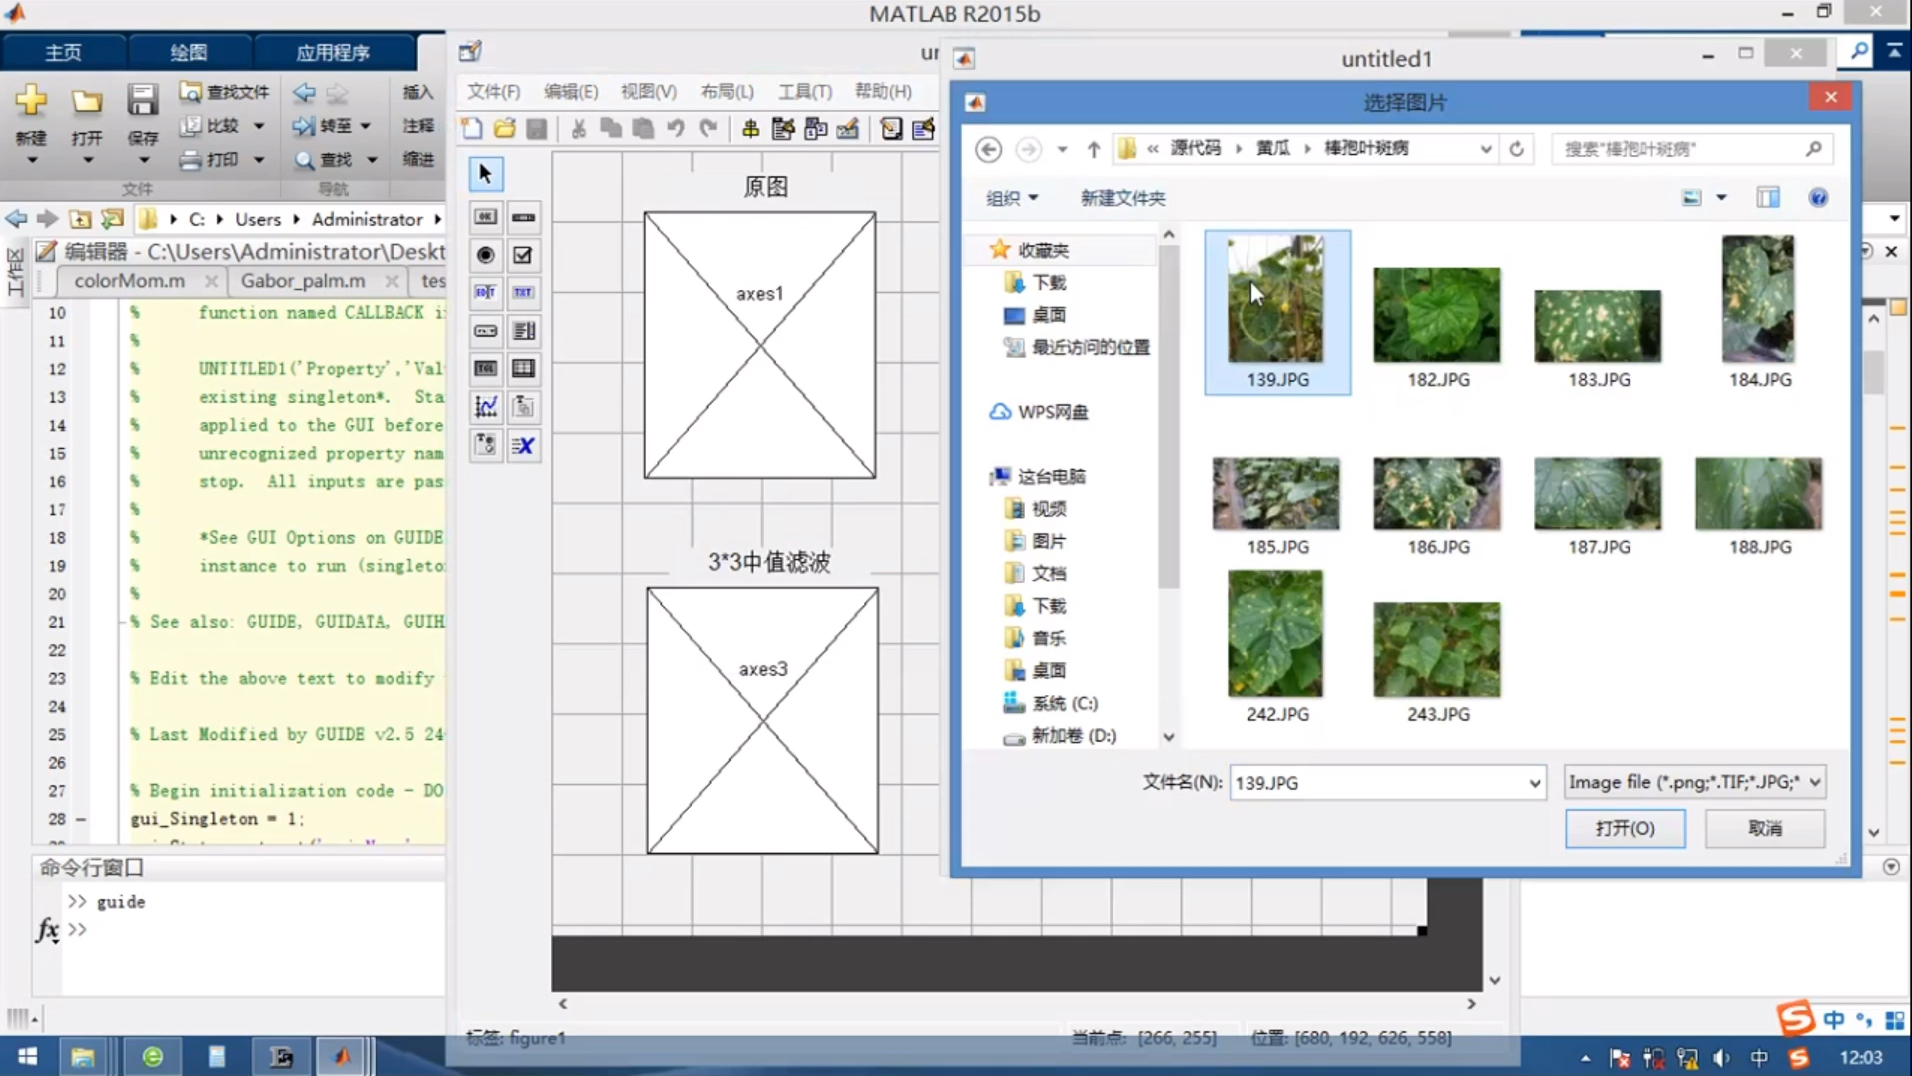The width and height of the screenshot is (1912, 1076).
Task: Open the 布局(L) menu in GUIDE
Action: tap(725, 91)
